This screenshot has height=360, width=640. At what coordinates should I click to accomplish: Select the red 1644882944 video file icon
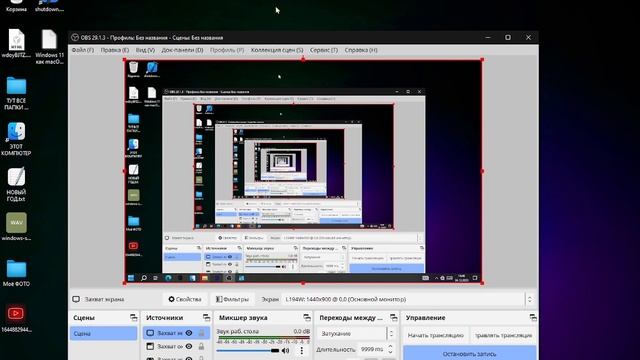16,318
